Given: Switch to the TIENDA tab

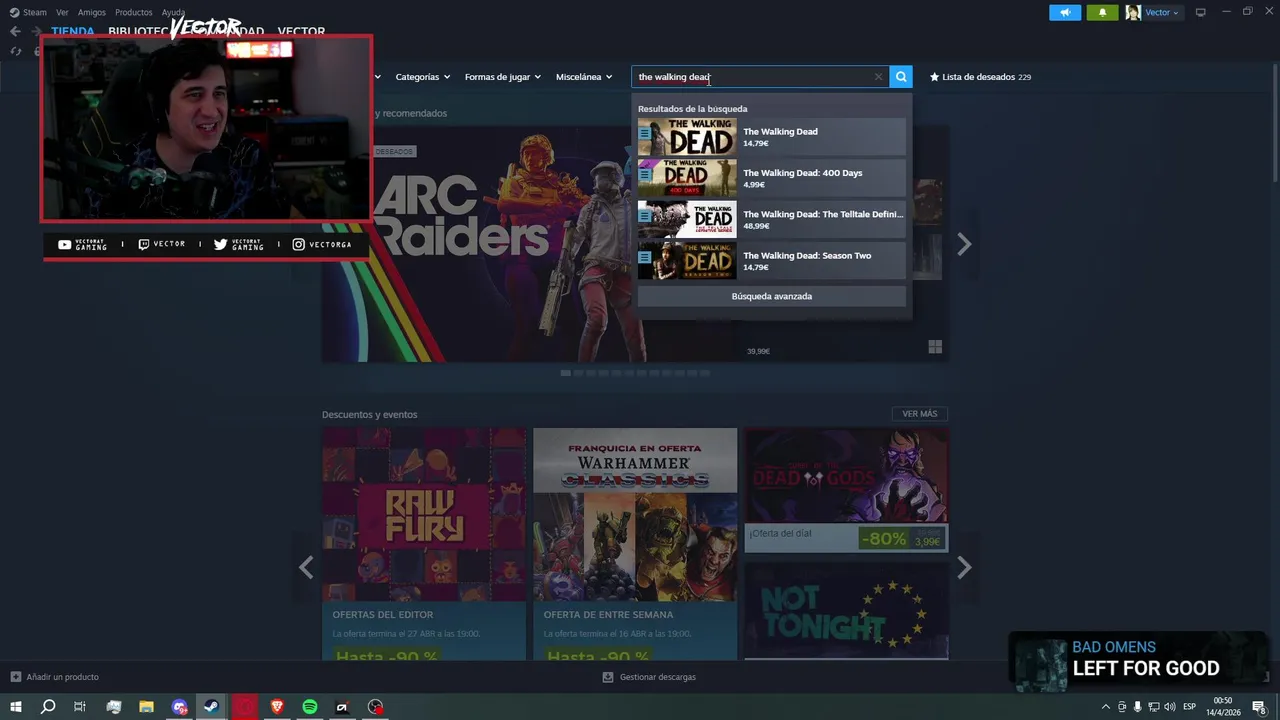Looking at the screenshot, I should click(73, 31).
